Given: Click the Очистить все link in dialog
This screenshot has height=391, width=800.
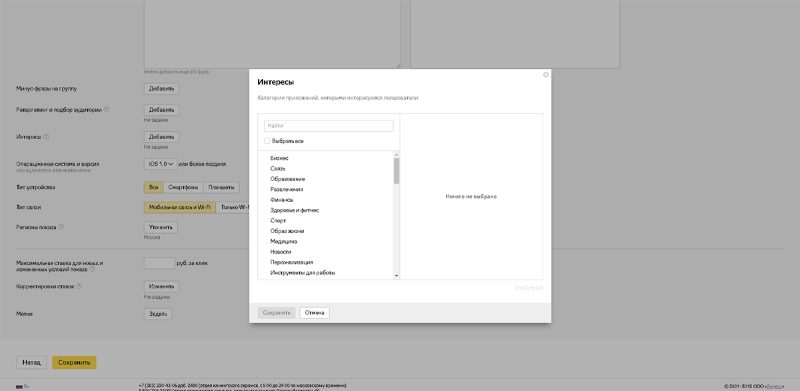Looking at the screenshot, I should 529,288.
